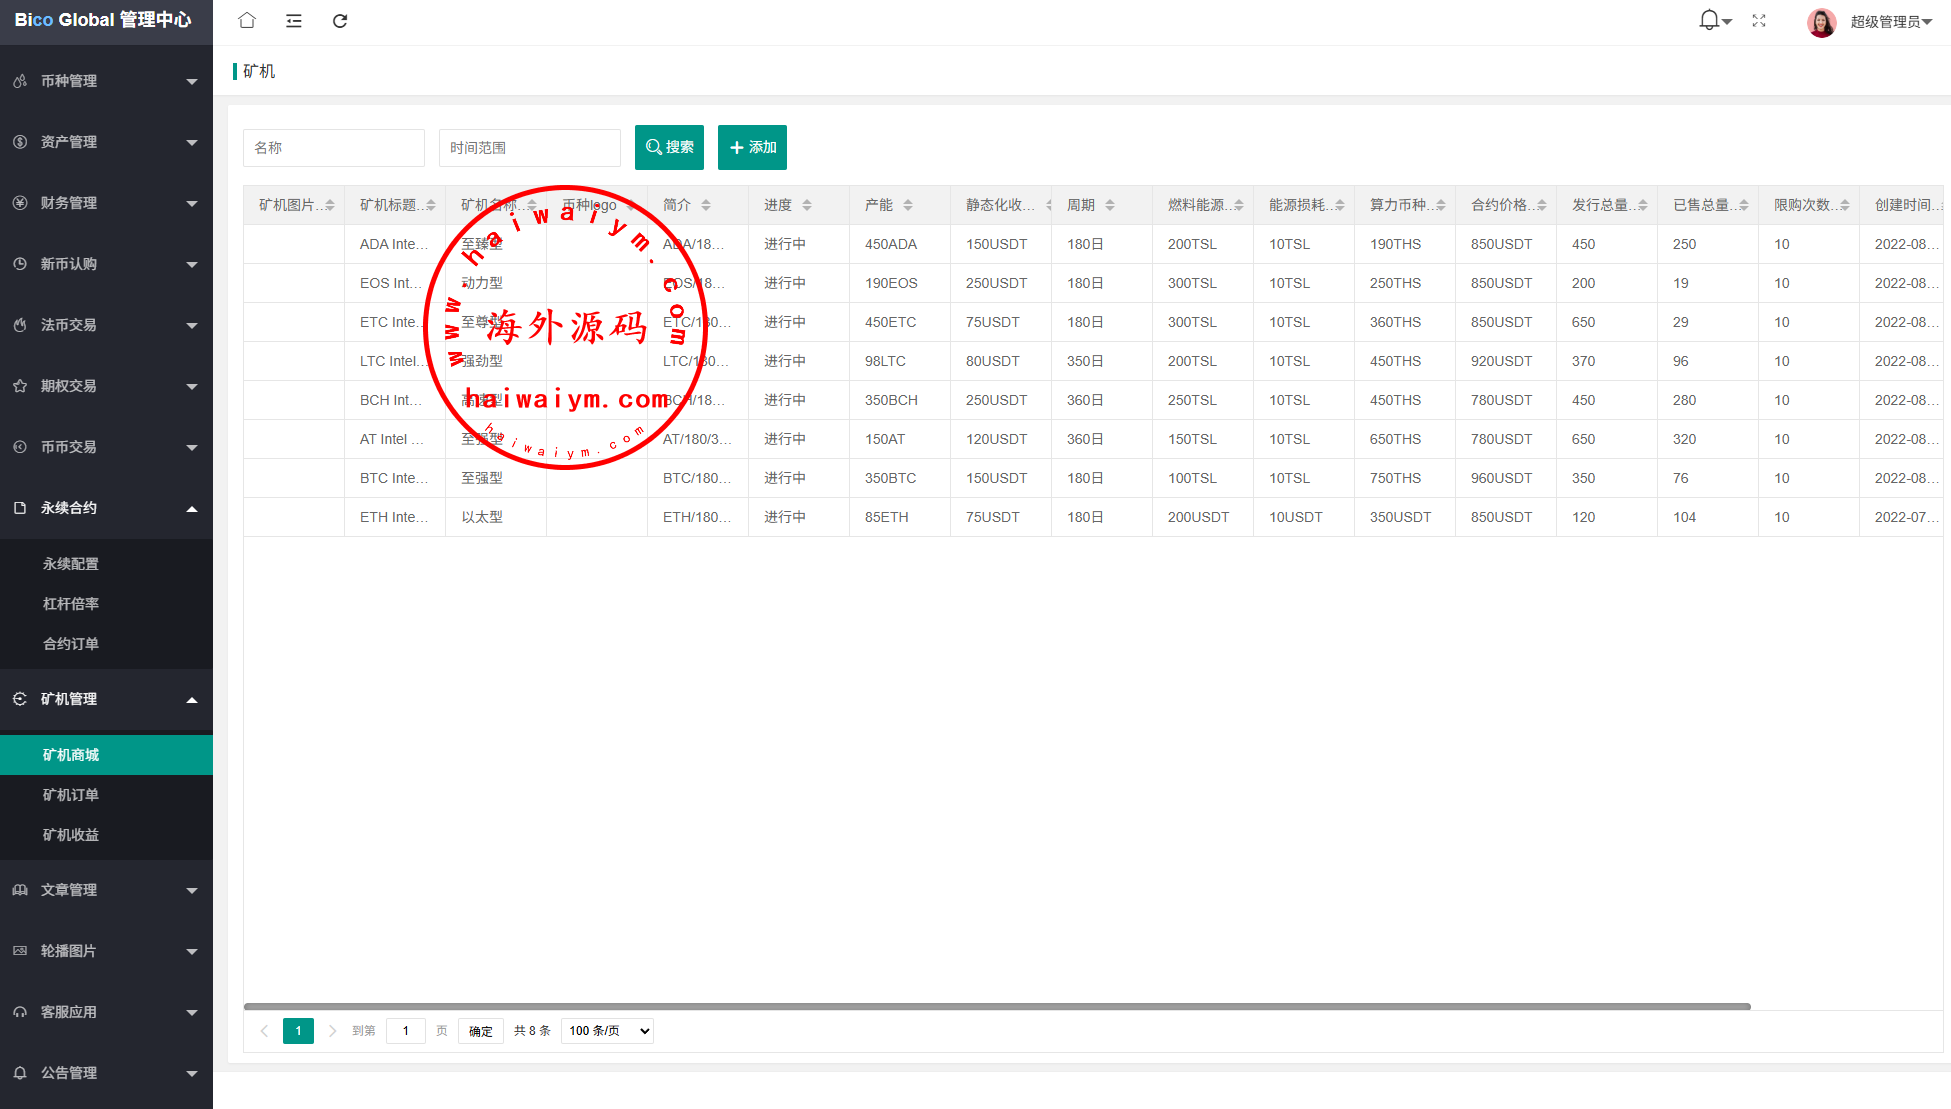This screenshot has height=1109, width=1951.
Task: Click the refresh page icon
Action: pos(340,21)
